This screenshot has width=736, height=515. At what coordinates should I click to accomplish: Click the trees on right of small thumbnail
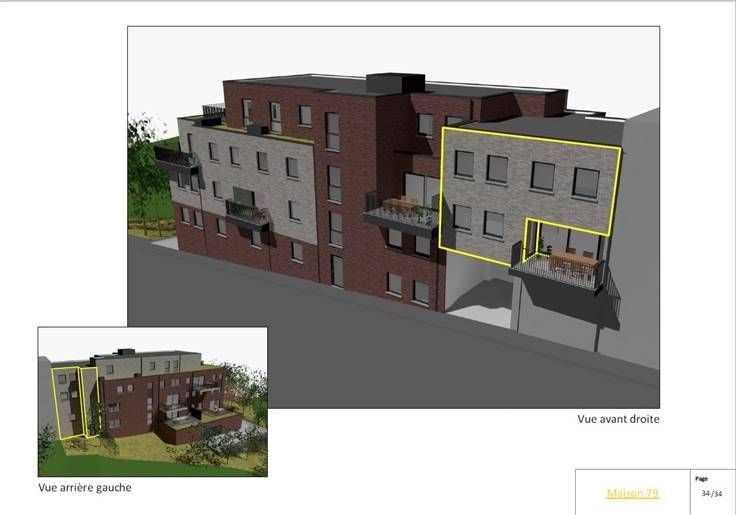(x=248, y=395)
